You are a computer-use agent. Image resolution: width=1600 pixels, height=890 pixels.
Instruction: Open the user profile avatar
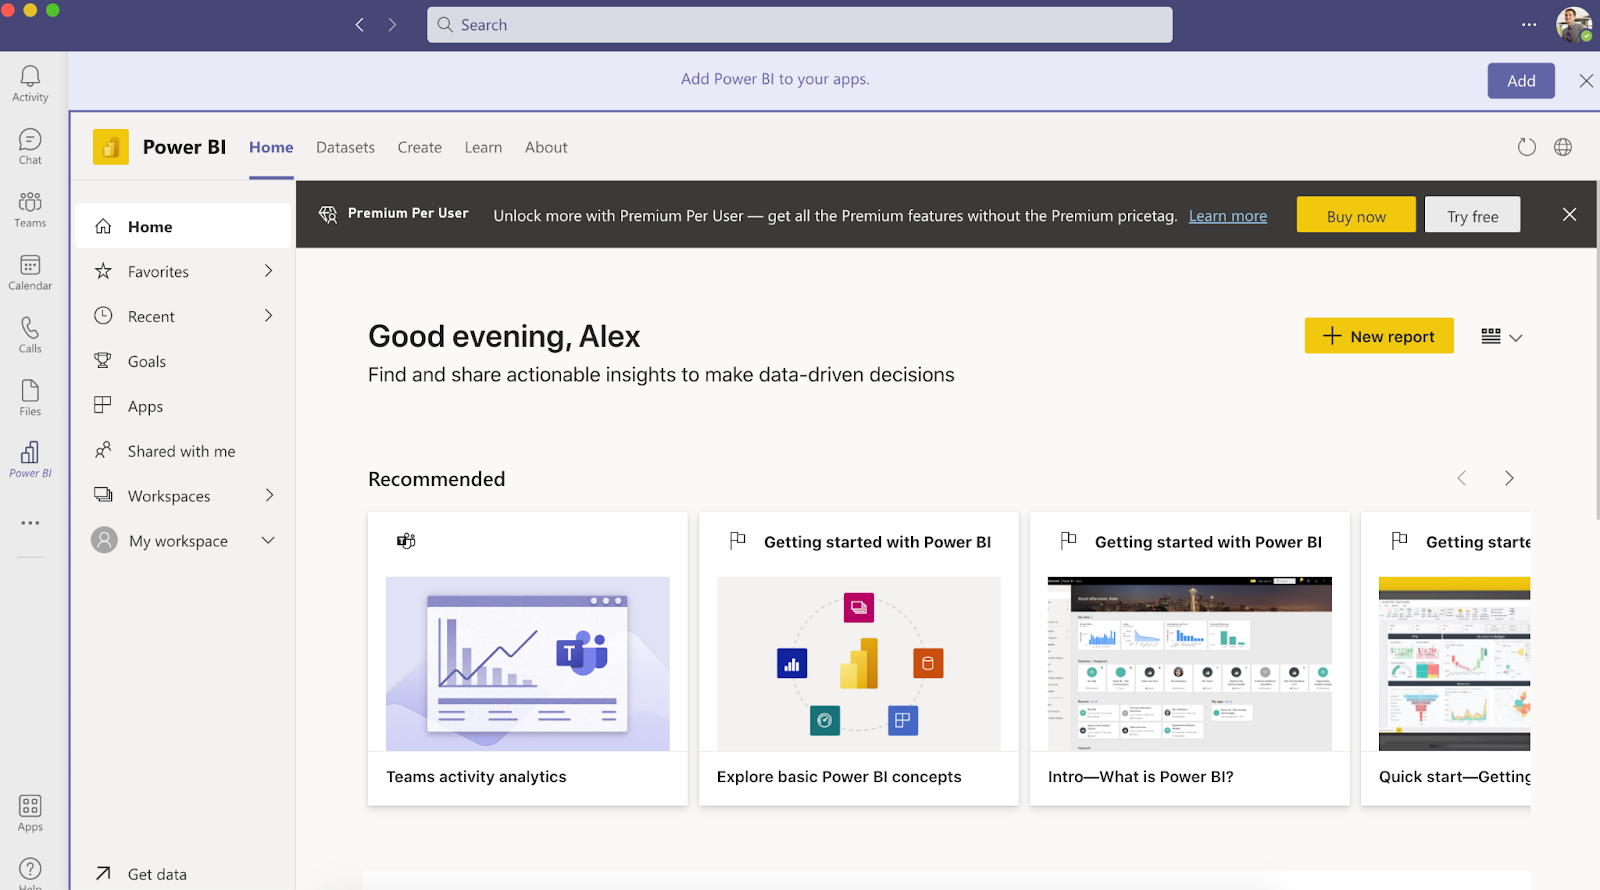[x=1574, y=25]
